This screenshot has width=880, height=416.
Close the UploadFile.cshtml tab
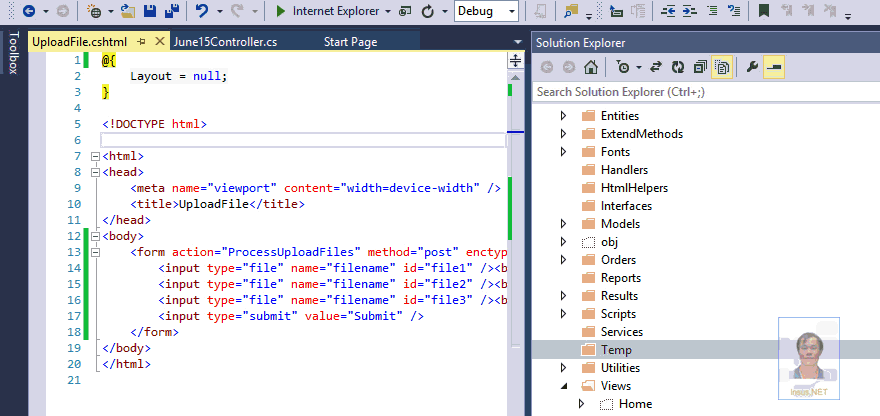pyautogui.click(x=159, y=42)
